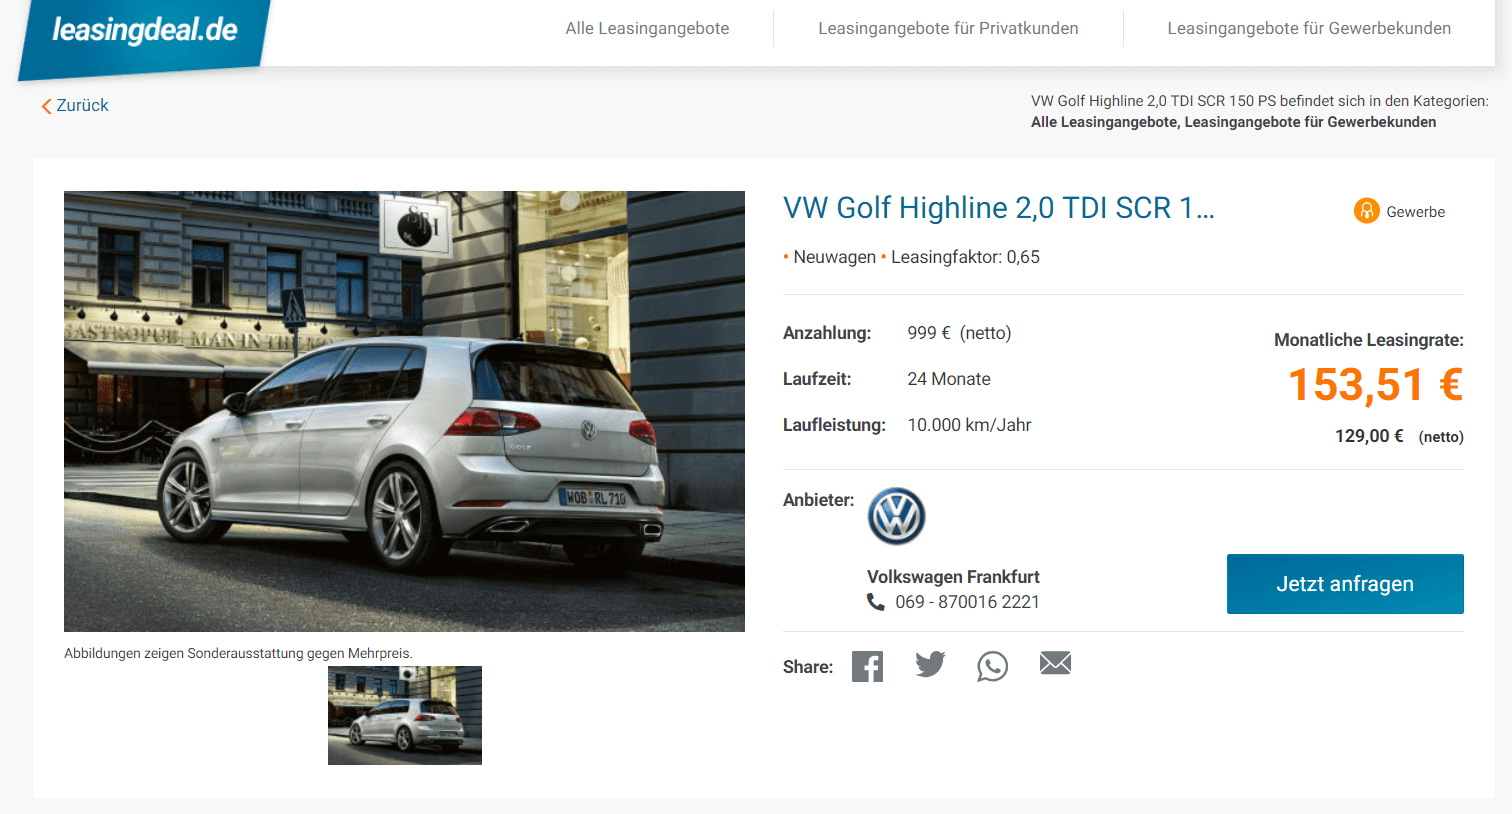Viewport: 1512px width, 814px height.
Task: Click the Volkswagen Frankfurt dealer name
Action: point(953,577)
